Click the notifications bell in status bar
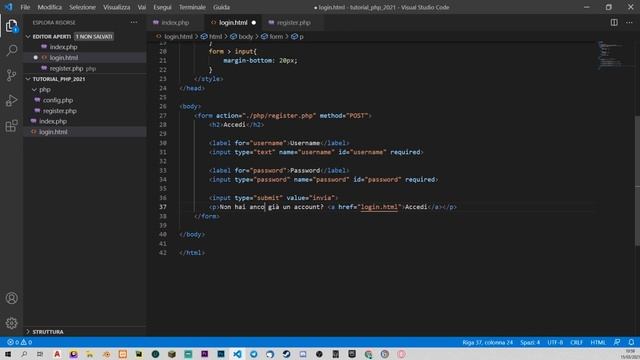 pos(631,342)
